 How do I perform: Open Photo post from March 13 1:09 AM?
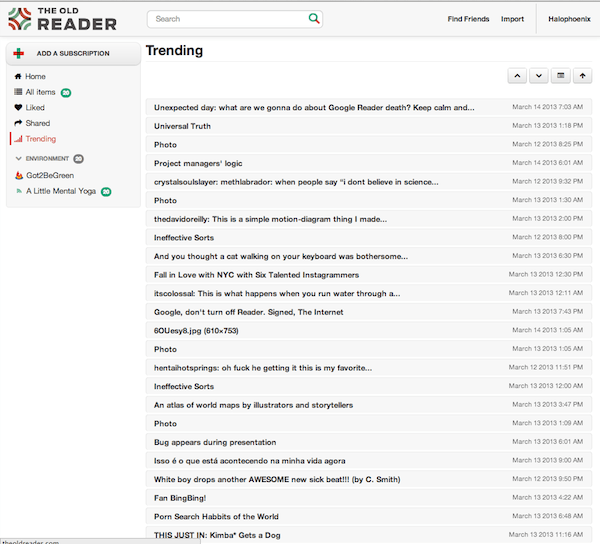pyautogui.click(x=368, y=424)
